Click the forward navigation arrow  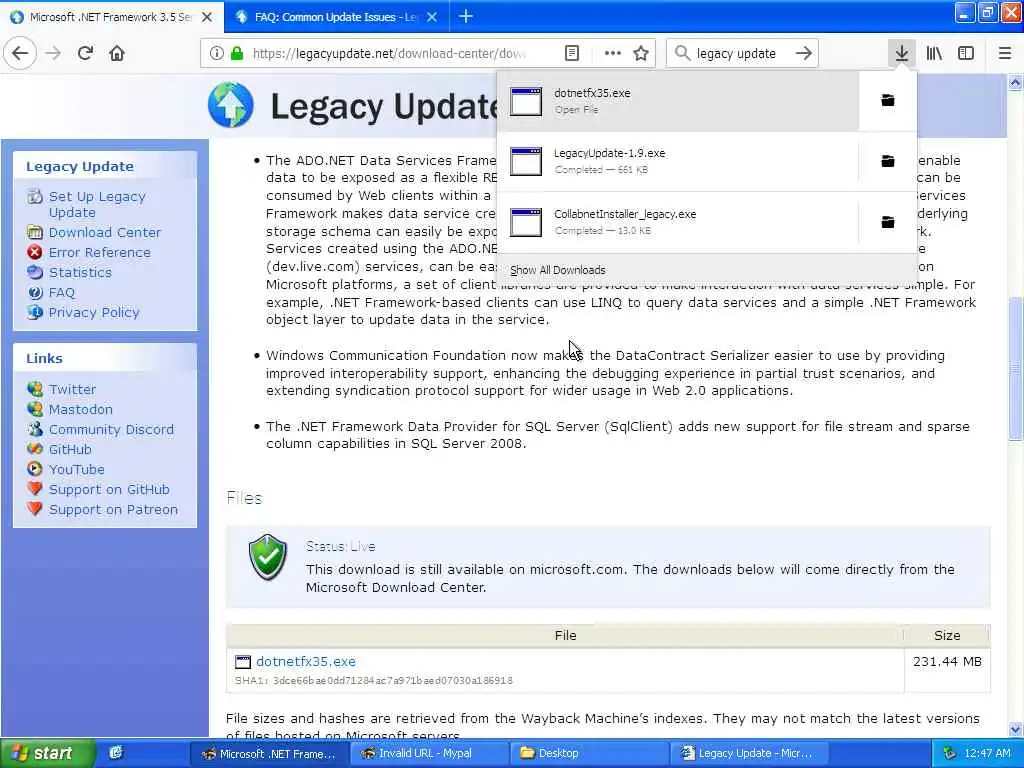(54, 53)
